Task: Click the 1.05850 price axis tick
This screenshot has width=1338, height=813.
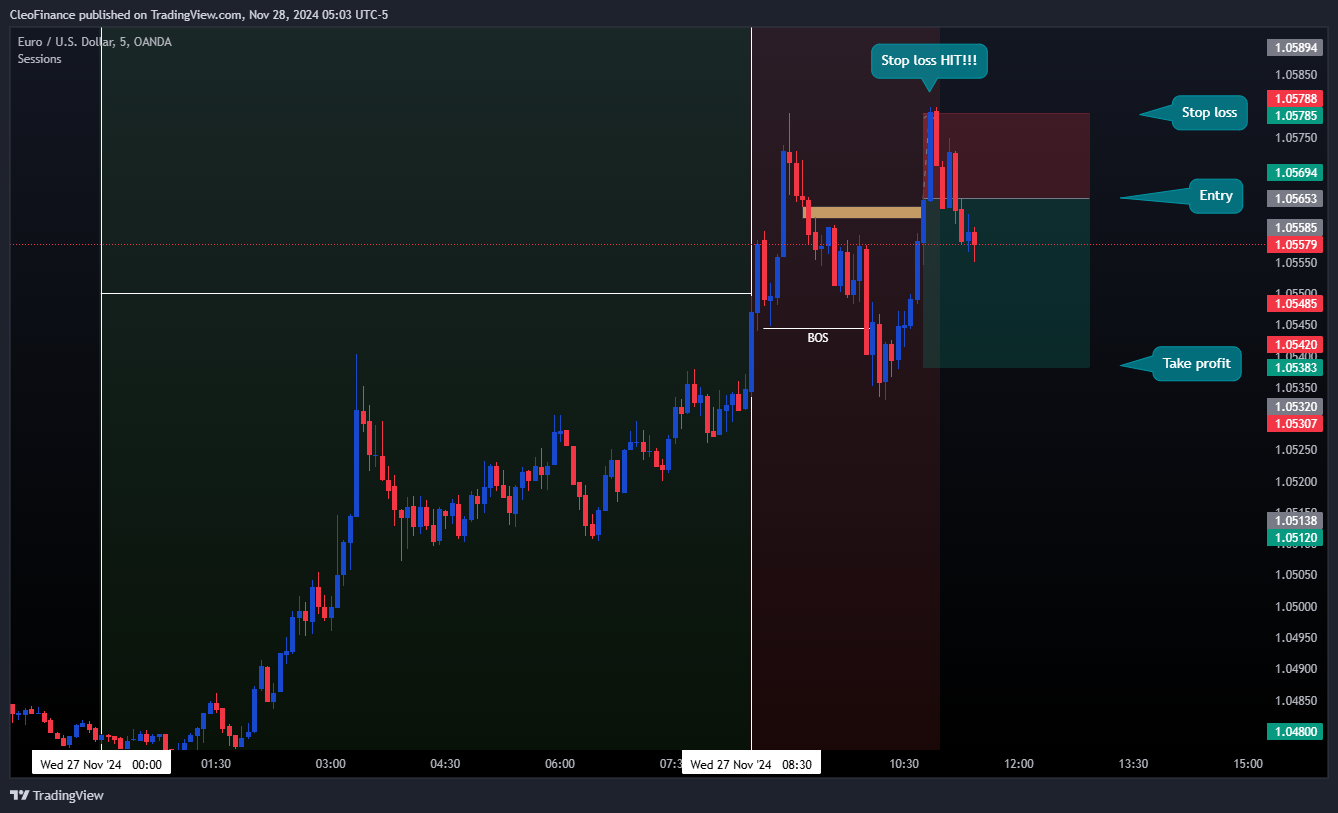Action: point(1295,74)
